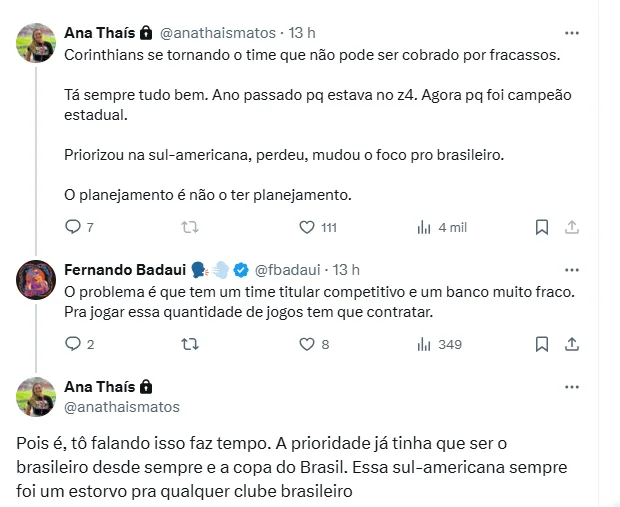Like Ana Thaís's tweet with 111 likes
The width and height of the screenshot is (620, 507).
click(308, 227)
